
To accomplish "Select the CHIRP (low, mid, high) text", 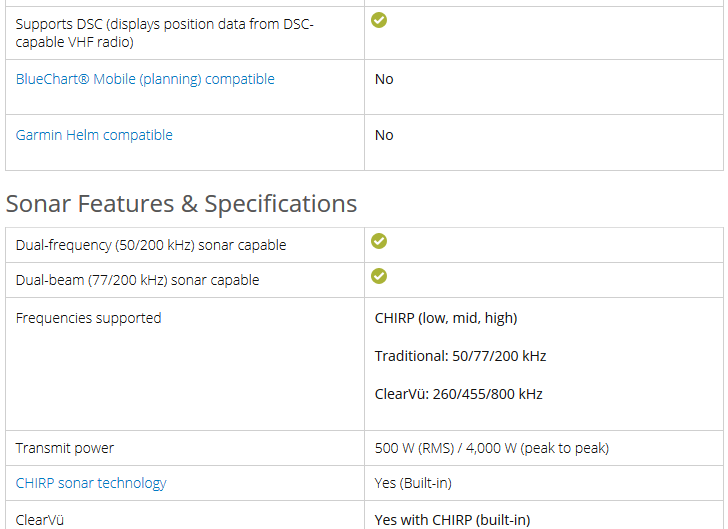I will 446,318.
